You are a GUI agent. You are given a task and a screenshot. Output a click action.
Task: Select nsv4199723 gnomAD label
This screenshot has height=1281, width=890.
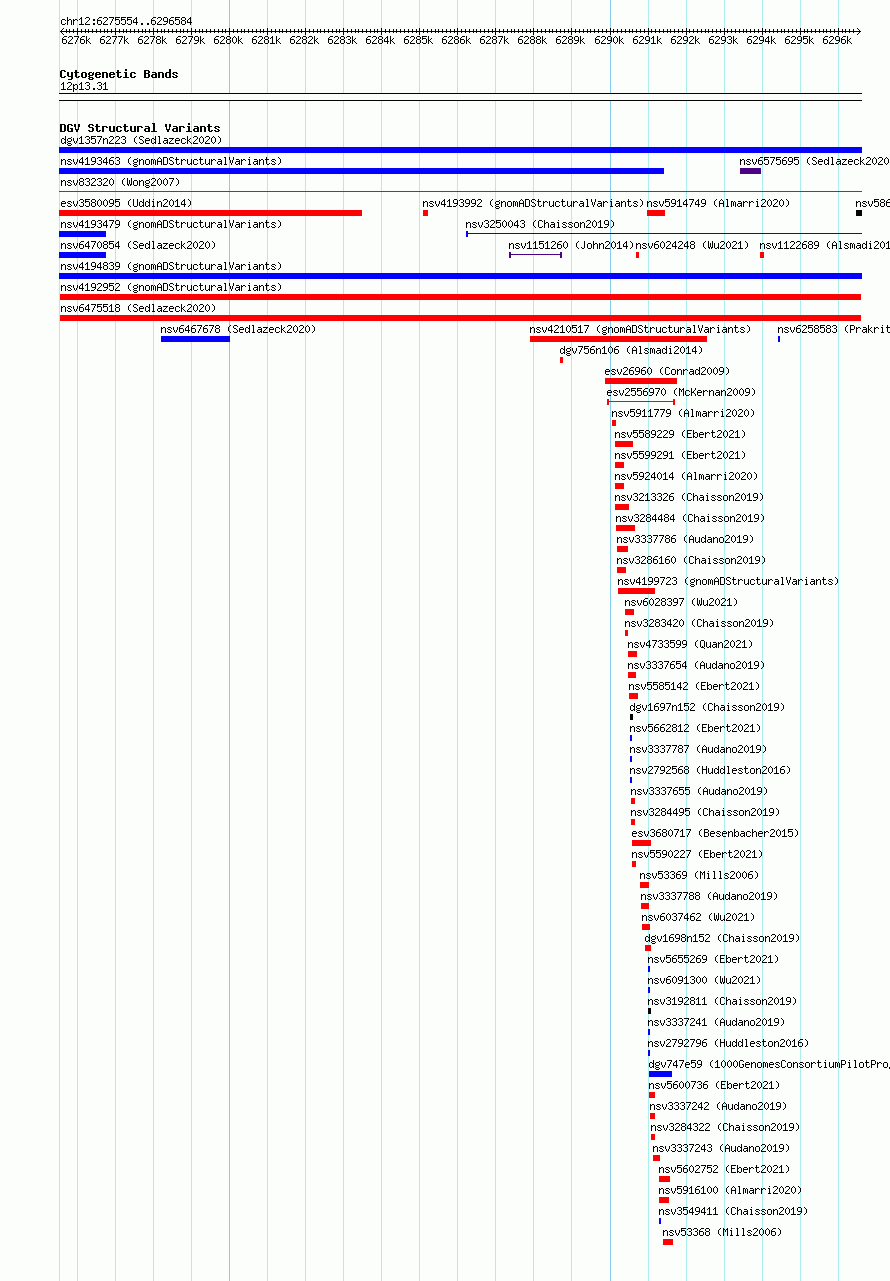click(x=728, y=581)
